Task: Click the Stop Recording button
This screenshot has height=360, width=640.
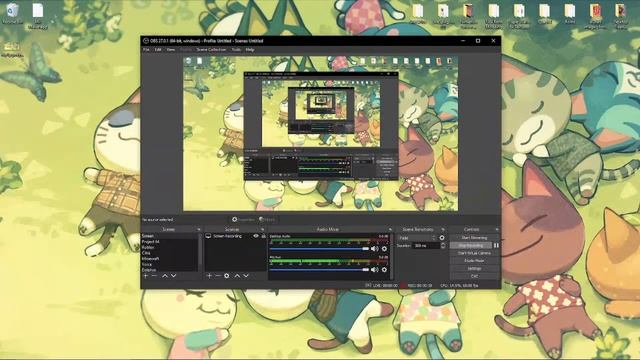Action: click(471, 245)
